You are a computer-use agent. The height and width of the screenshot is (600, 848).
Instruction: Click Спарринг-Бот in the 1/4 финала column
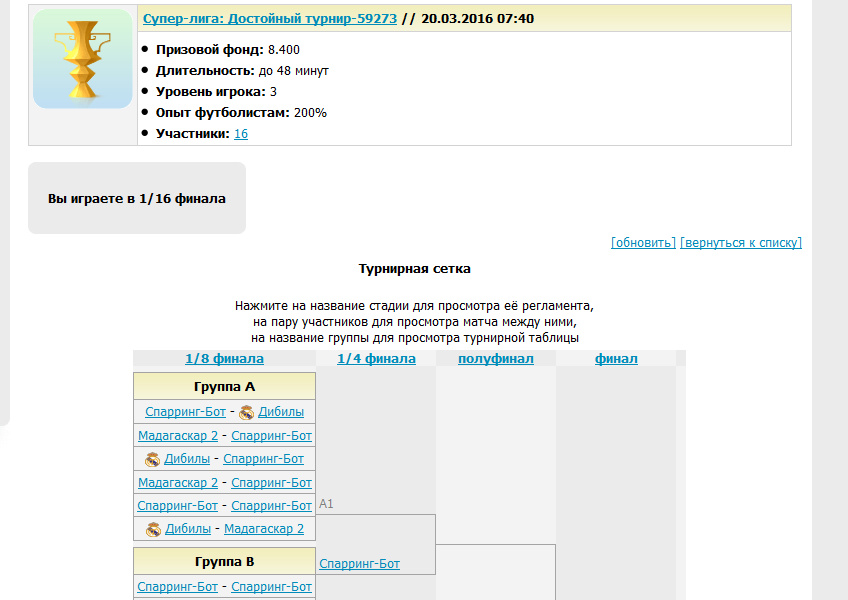[x=359, y=564]
